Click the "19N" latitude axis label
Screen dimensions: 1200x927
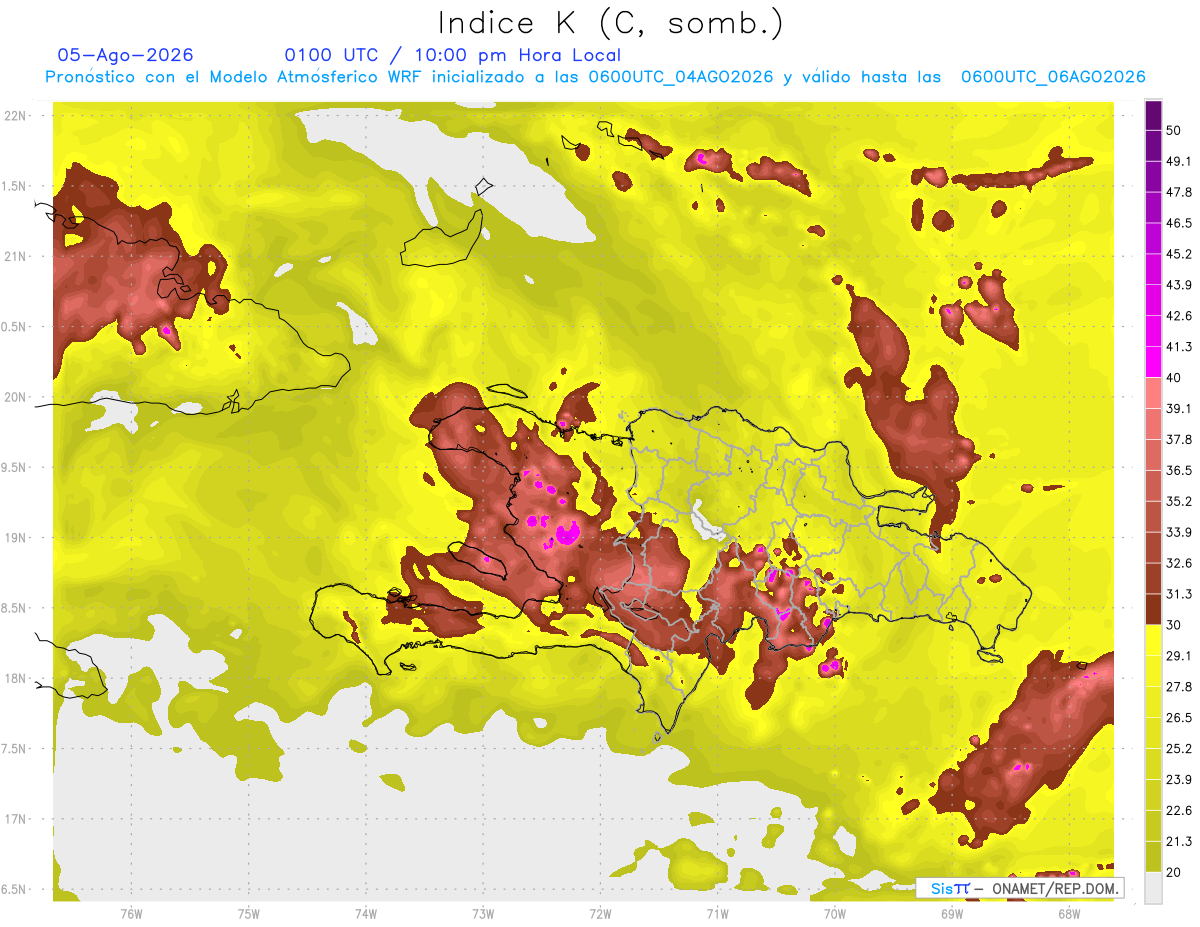pos(17,537)
